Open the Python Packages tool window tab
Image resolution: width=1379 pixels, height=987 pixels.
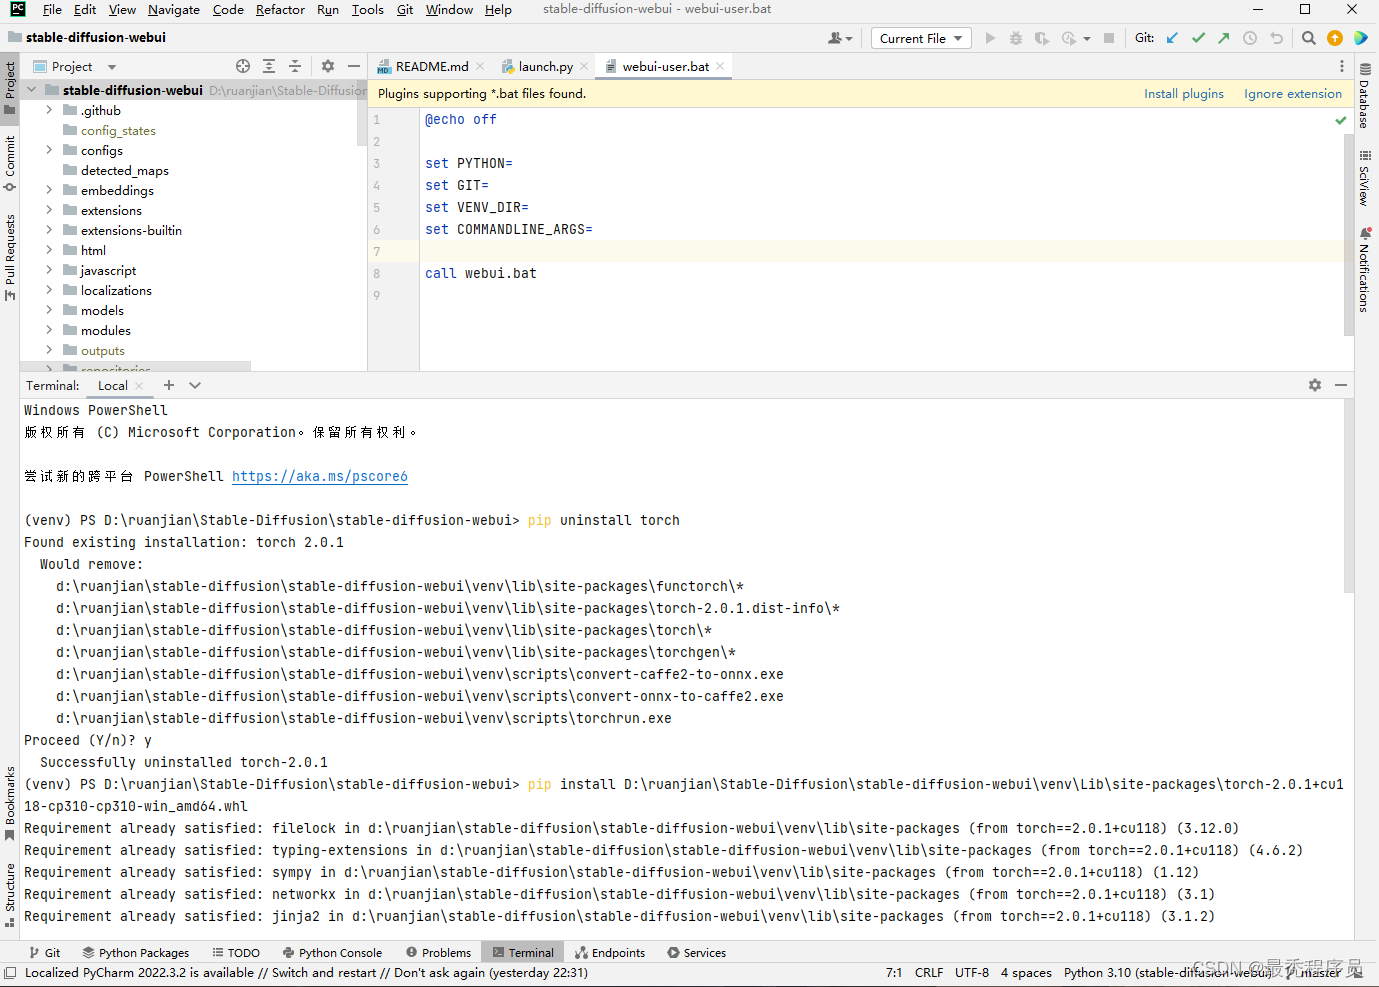pyautogui.click(x=135, y=953)
